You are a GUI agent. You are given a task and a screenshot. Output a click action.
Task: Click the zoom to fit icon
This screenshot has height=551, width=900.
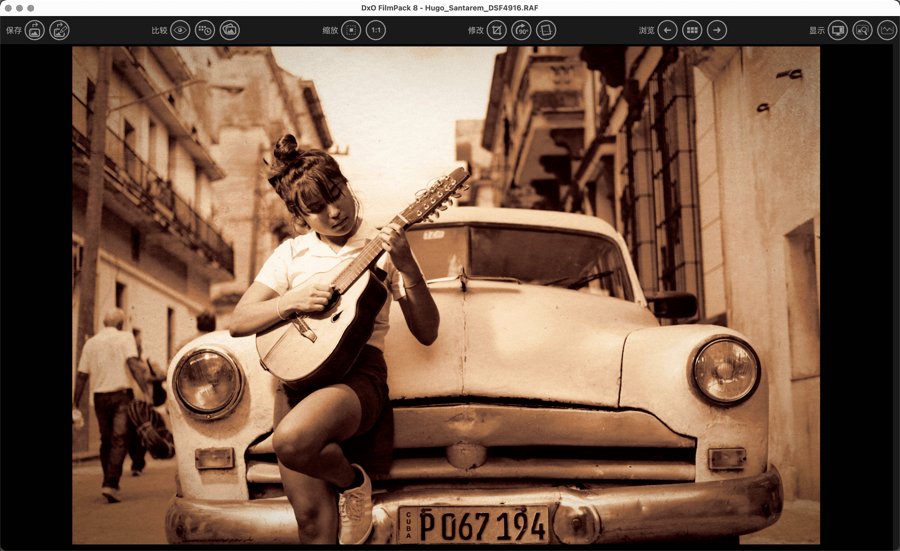tap(351, 31)
